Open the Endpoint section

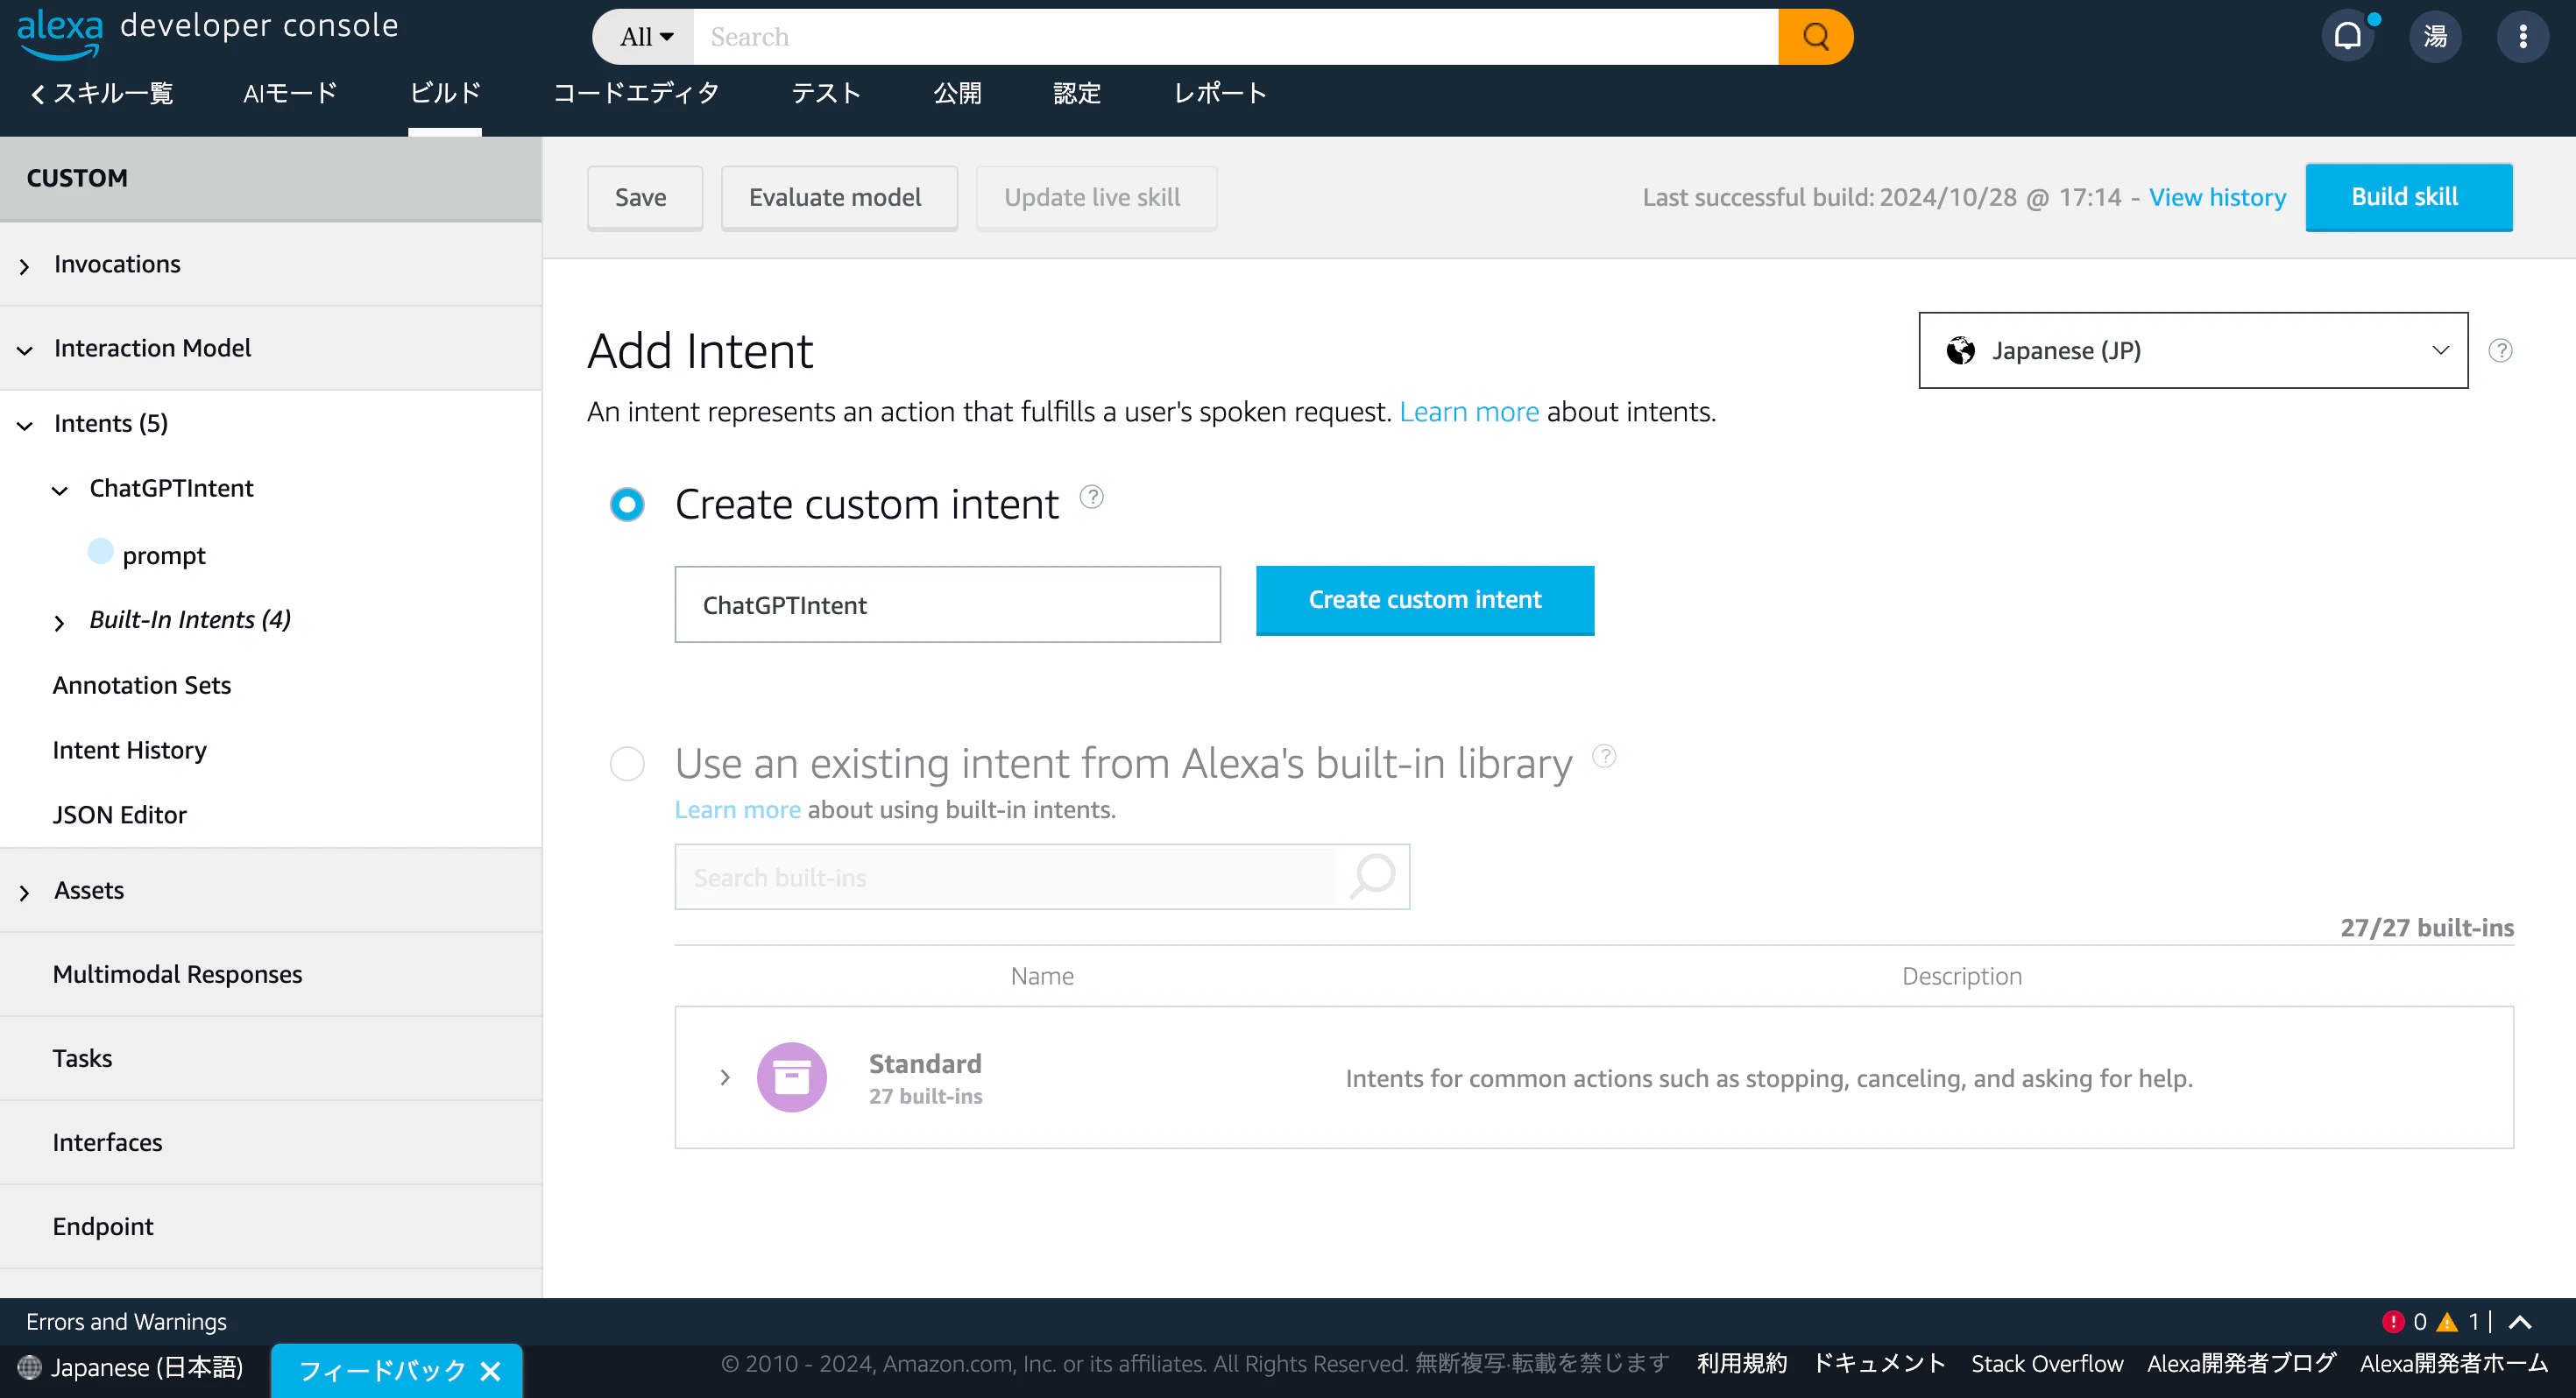coord(103,1226)
